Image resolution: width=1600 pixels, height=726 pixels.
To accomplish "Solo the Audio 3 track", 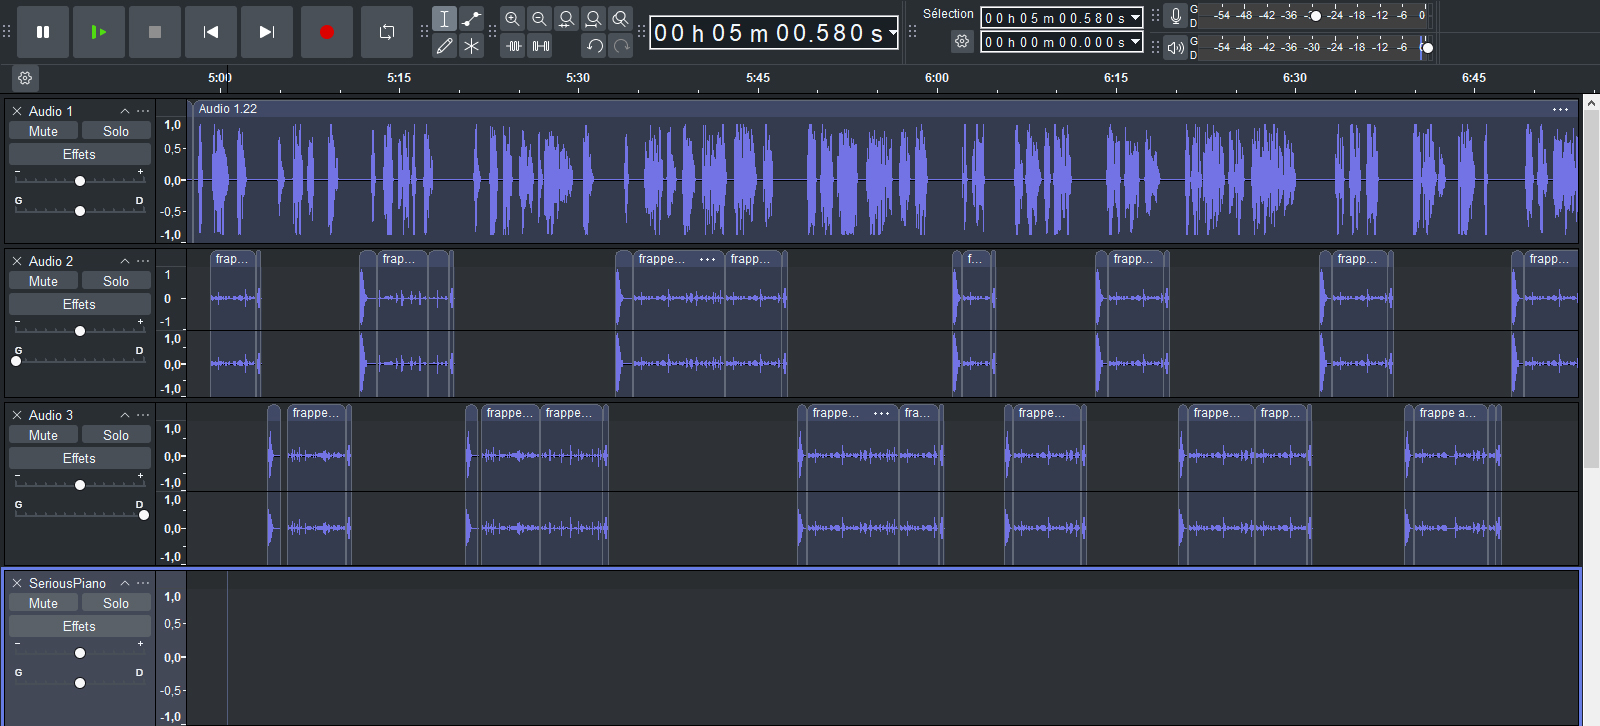I will tap(116, 435).
